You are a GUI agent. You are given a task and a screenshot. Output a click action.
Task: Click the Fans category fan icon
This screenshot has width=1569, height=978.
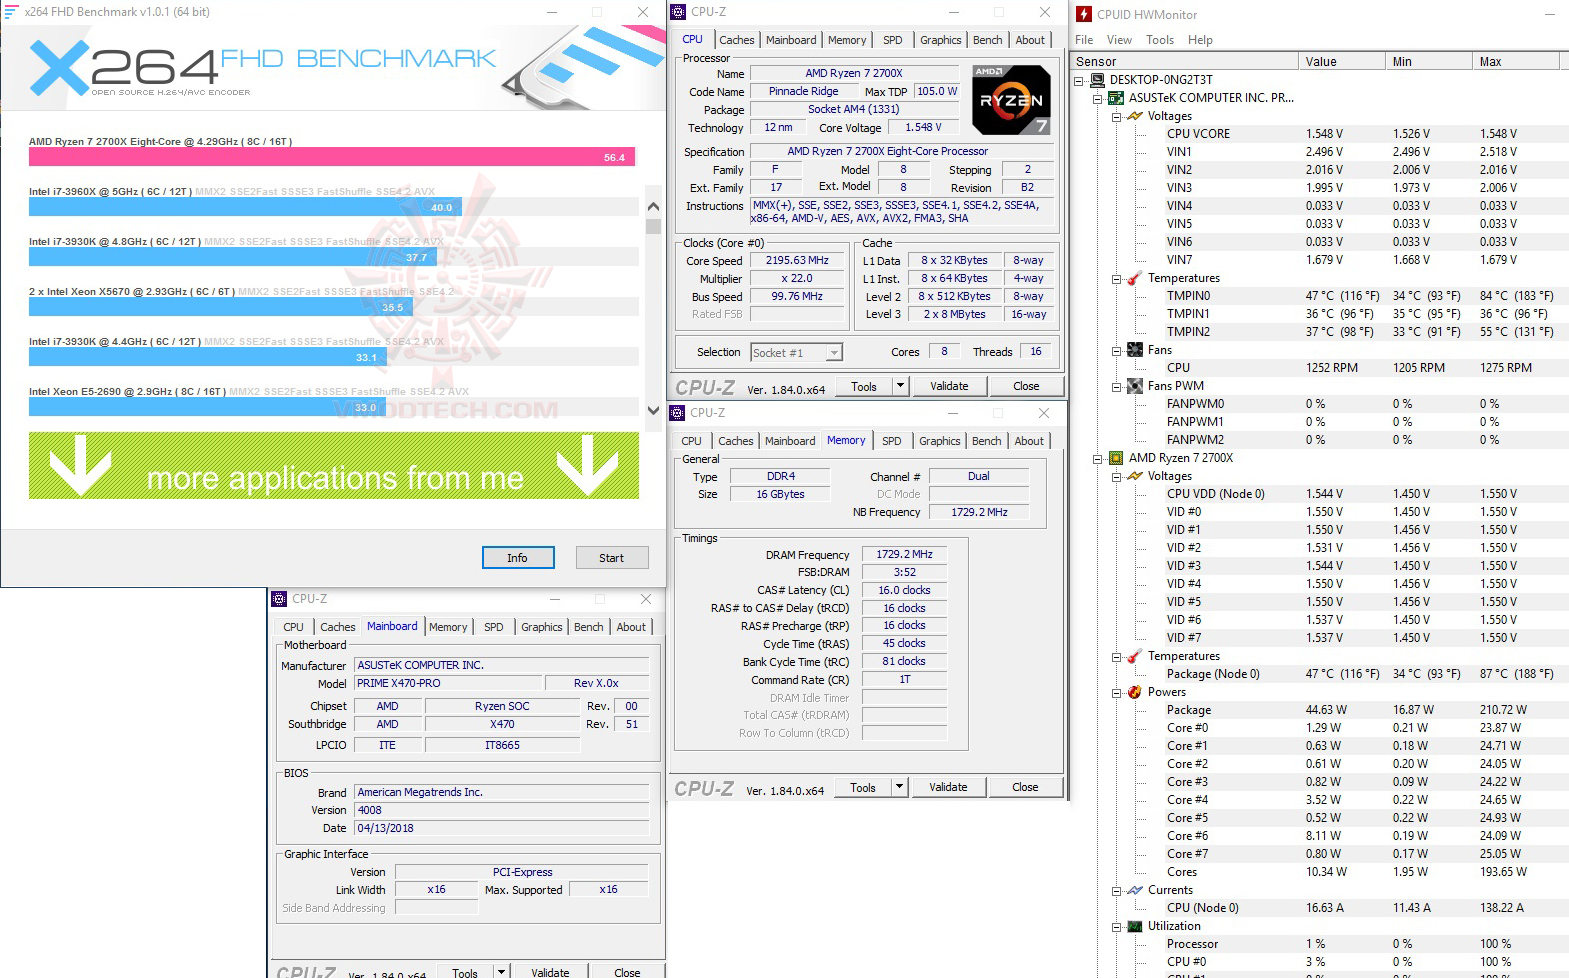click(1135, 350)
